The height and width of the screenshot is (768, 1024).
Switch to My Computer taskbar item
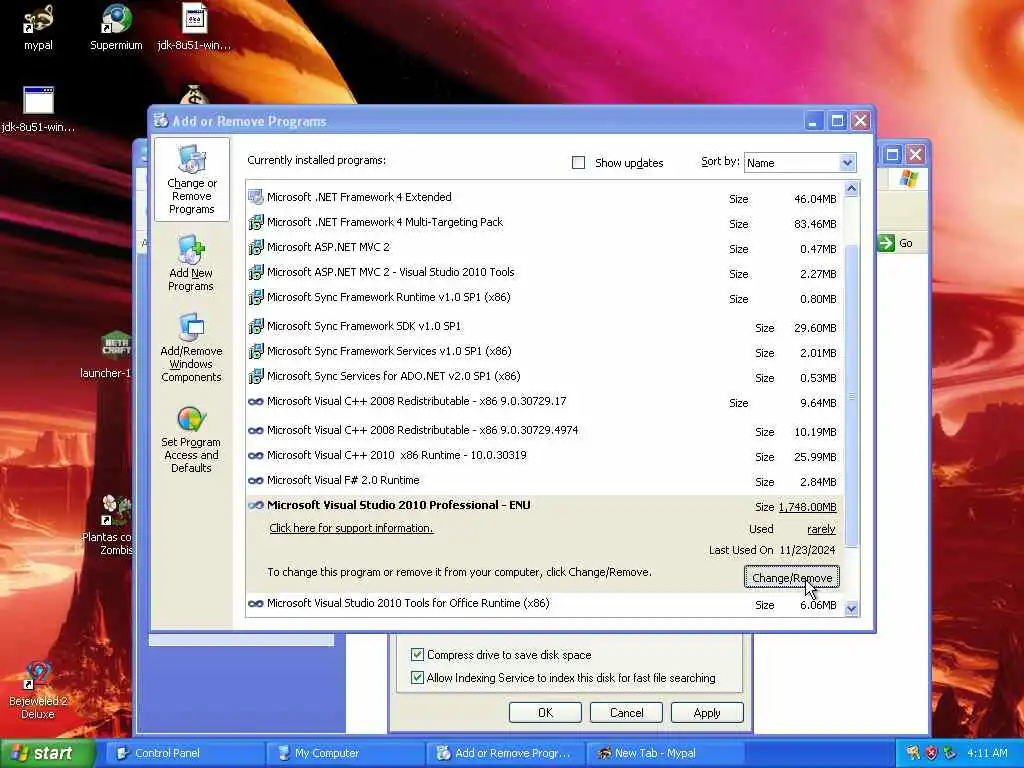[345, 753]
